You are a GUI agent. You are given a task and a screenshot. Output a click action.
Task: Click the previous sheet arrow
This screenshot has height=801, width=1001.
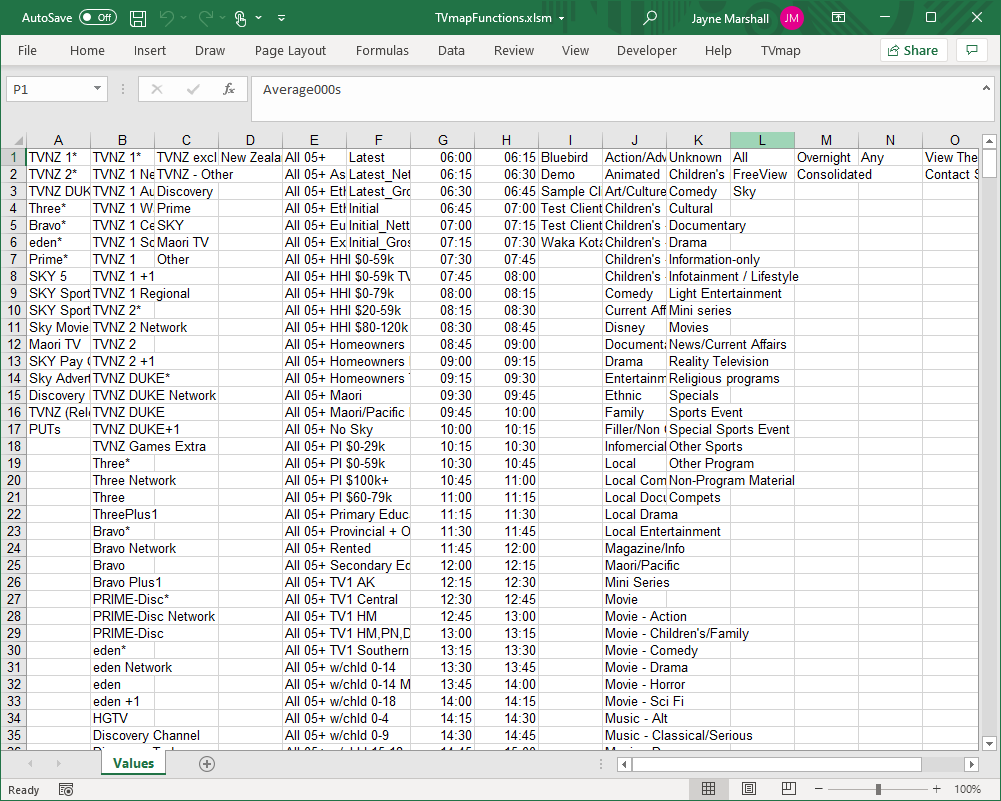(30, 763)
